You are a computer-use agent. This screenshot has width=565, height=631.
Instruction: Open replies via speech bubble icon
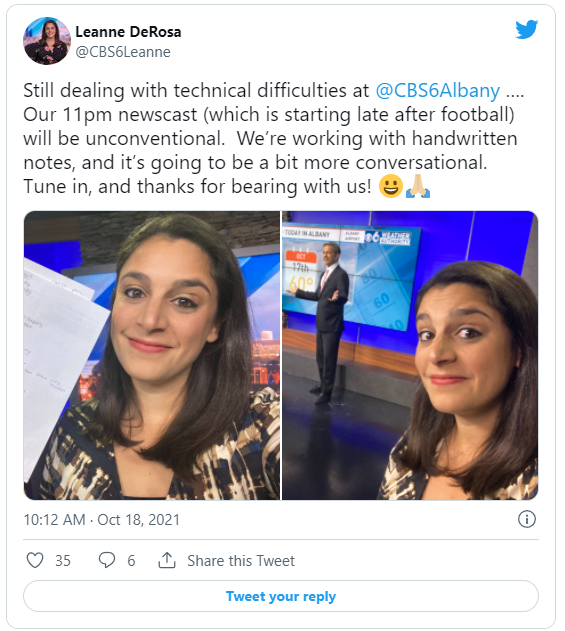107,560
